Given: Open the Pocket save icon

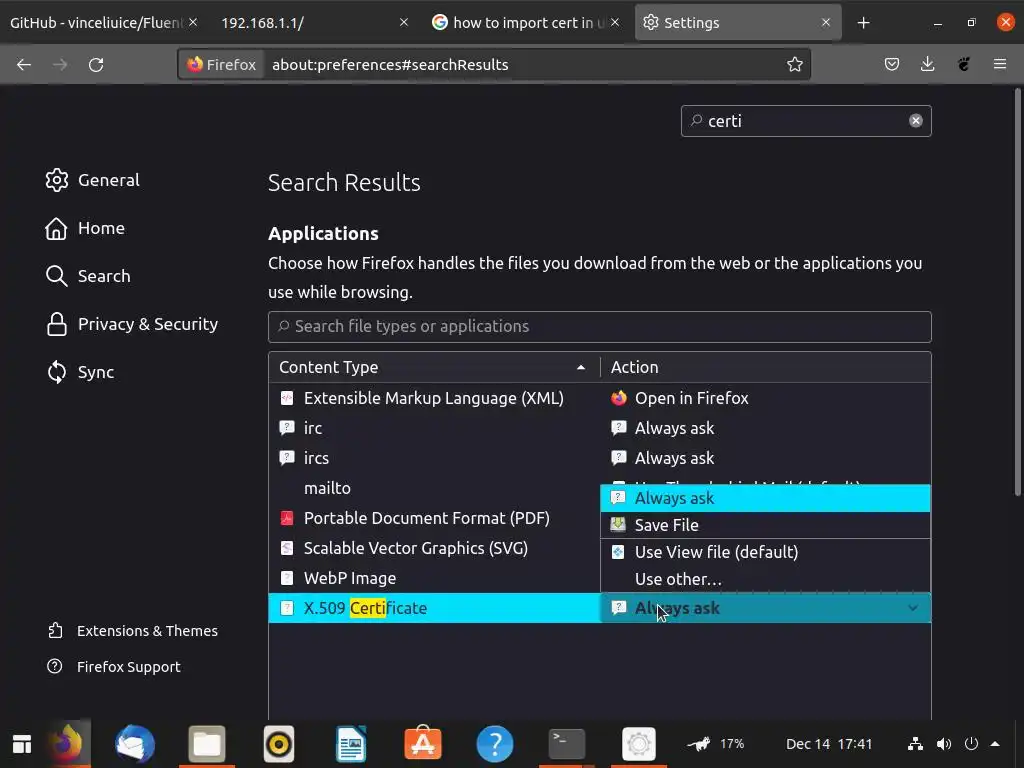Looking at the screenshot, I should pyautogui.click(x=892, y=64).
